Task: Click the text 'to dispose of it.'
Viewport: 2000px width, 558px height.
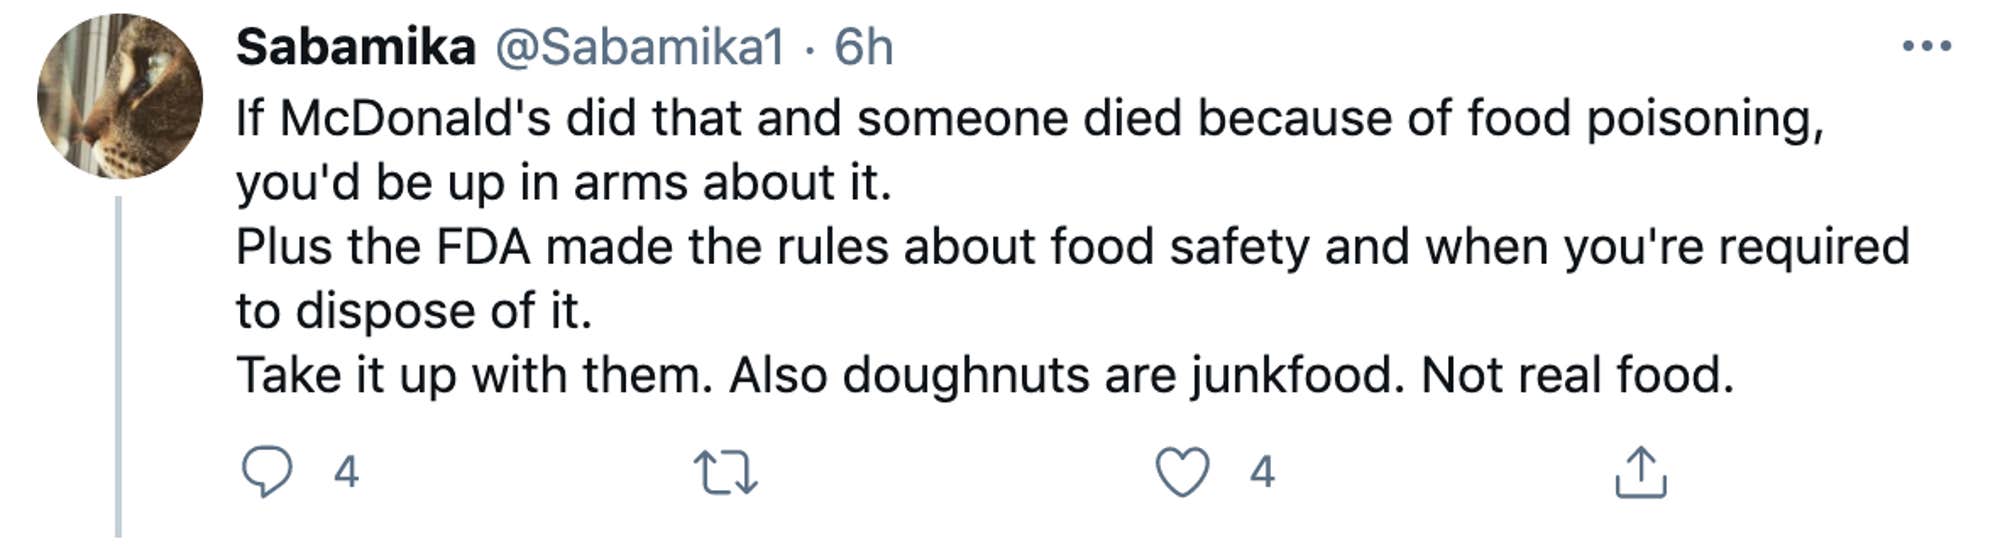Action: point(414,311)
